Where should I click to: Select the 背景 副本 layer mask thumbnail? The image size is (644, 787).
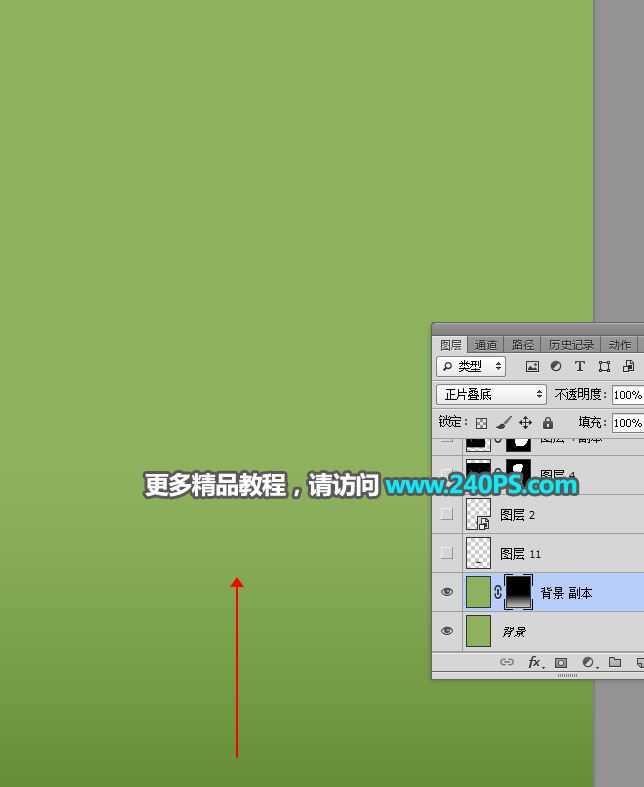tap(519, 592)
